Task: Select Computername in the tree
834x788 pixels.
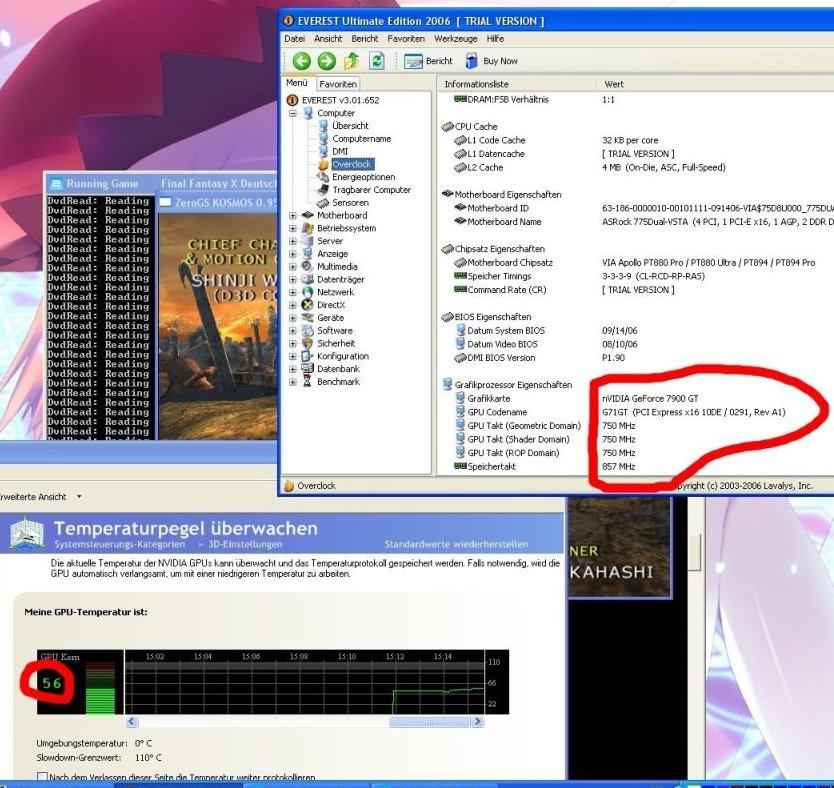Action: (362, 139)
